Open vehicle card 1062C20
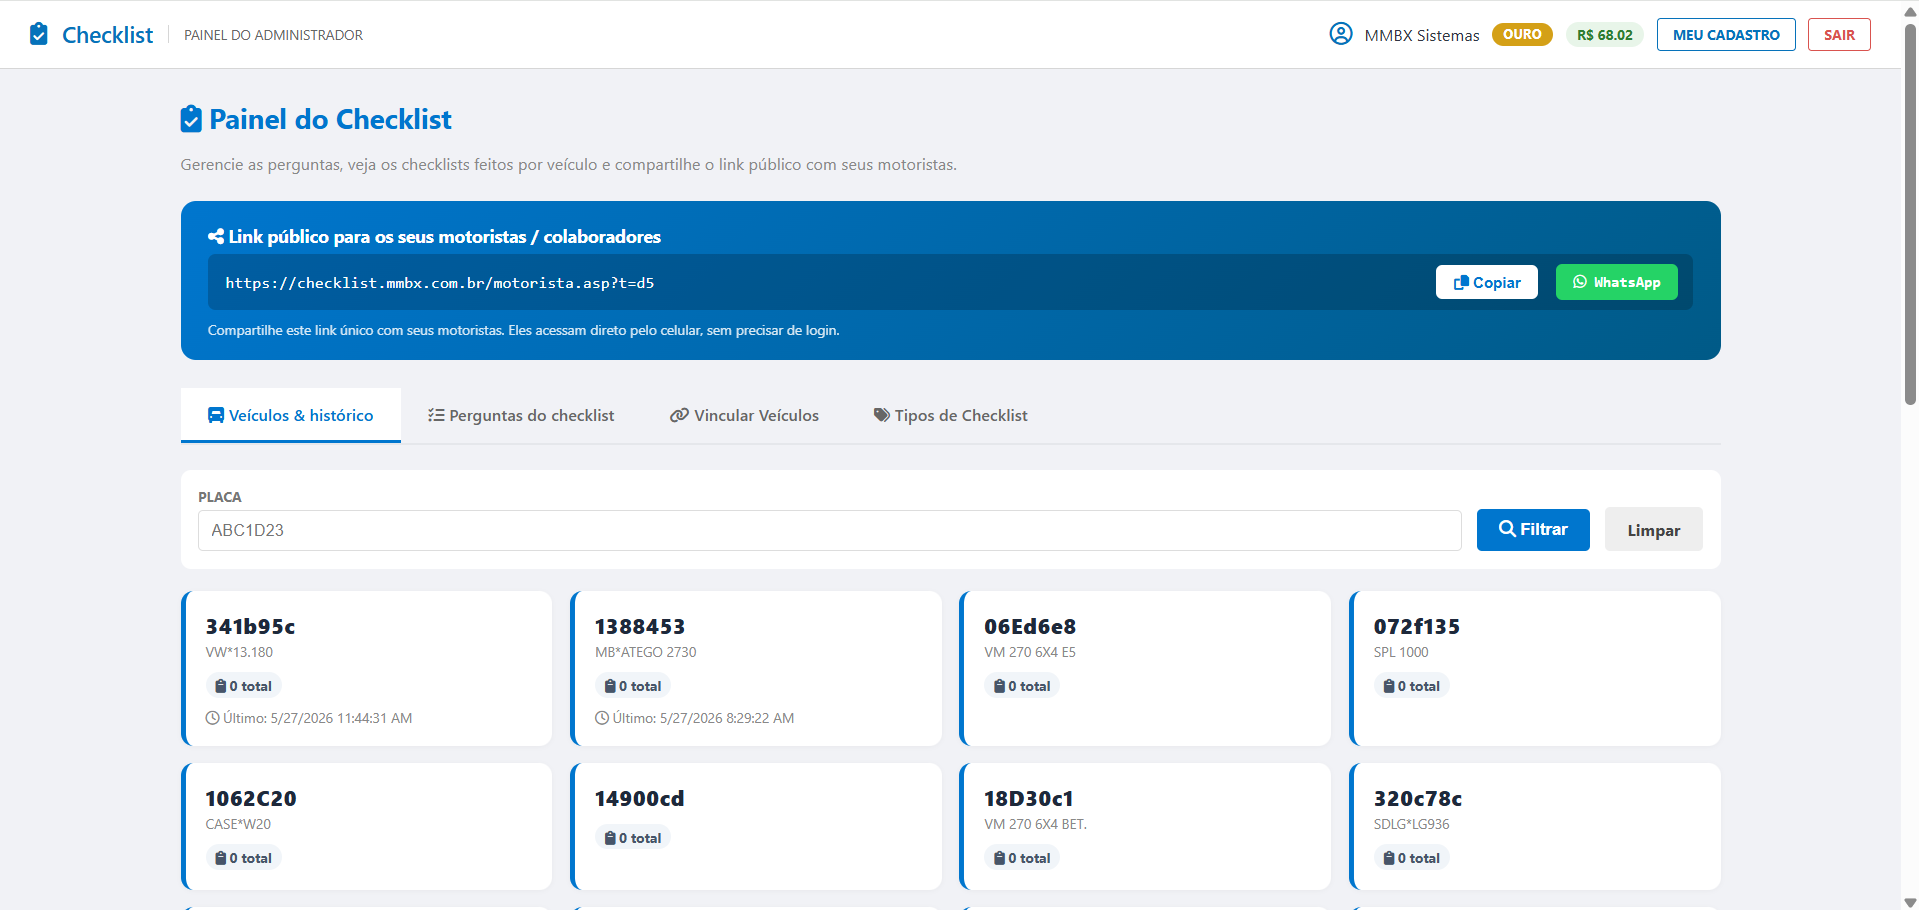Viewport: 1919px width, 910px height. [367, 827]
